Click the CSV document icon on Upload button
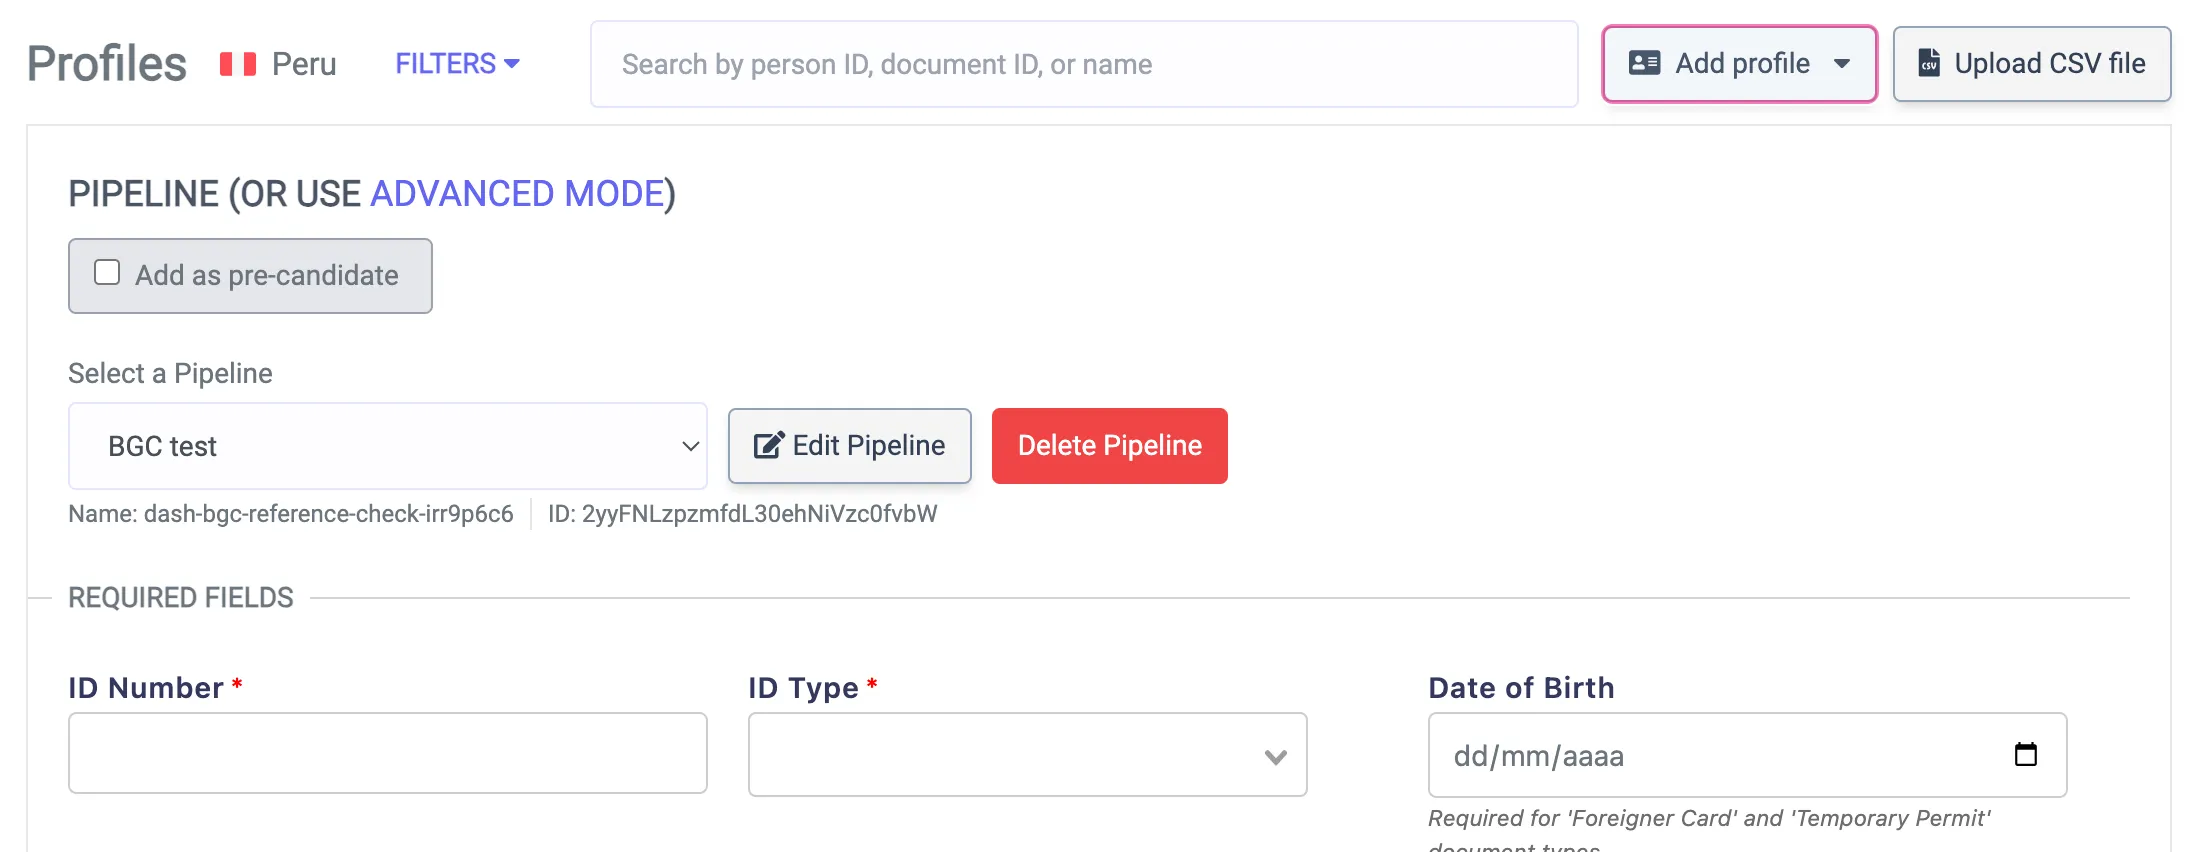Image resolution: width=2196 pixels, height=852 pixels. (x=1930, y=62)
